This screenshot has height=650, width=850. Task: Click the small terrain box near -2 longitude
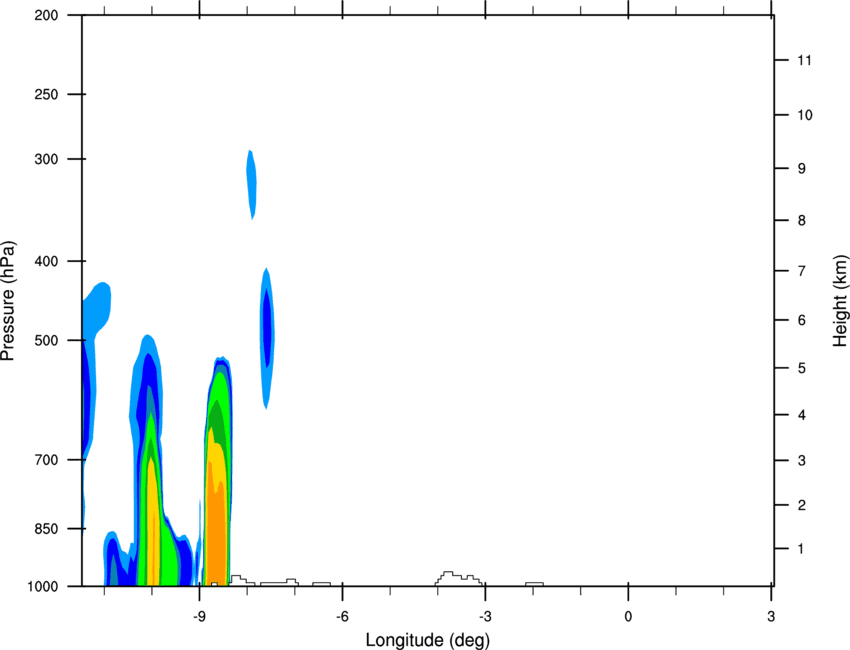[534, 584]
